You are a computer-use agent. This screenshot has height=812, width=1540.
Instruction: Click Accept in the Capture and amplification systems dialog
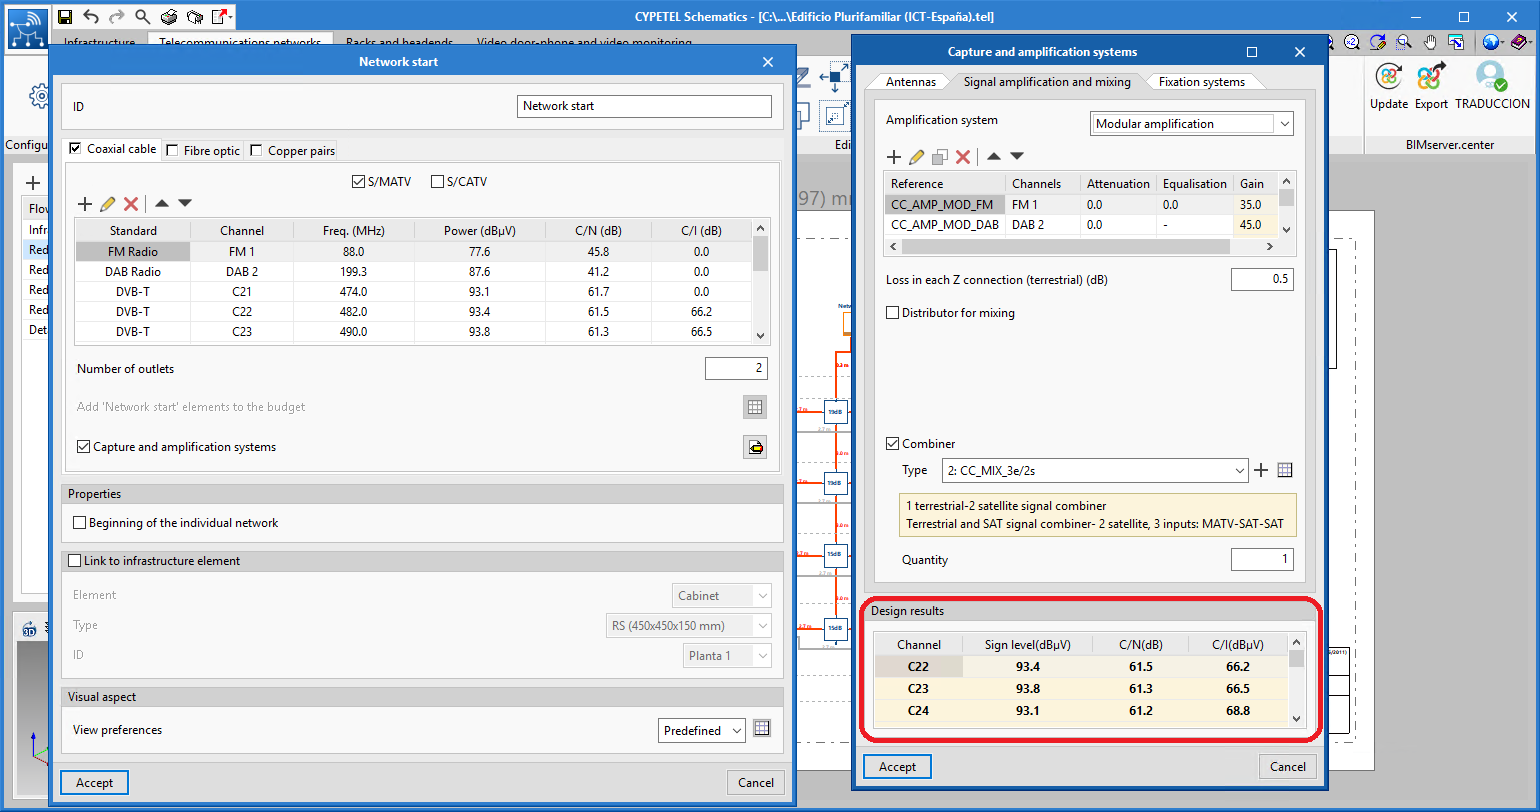click(897, 766)
